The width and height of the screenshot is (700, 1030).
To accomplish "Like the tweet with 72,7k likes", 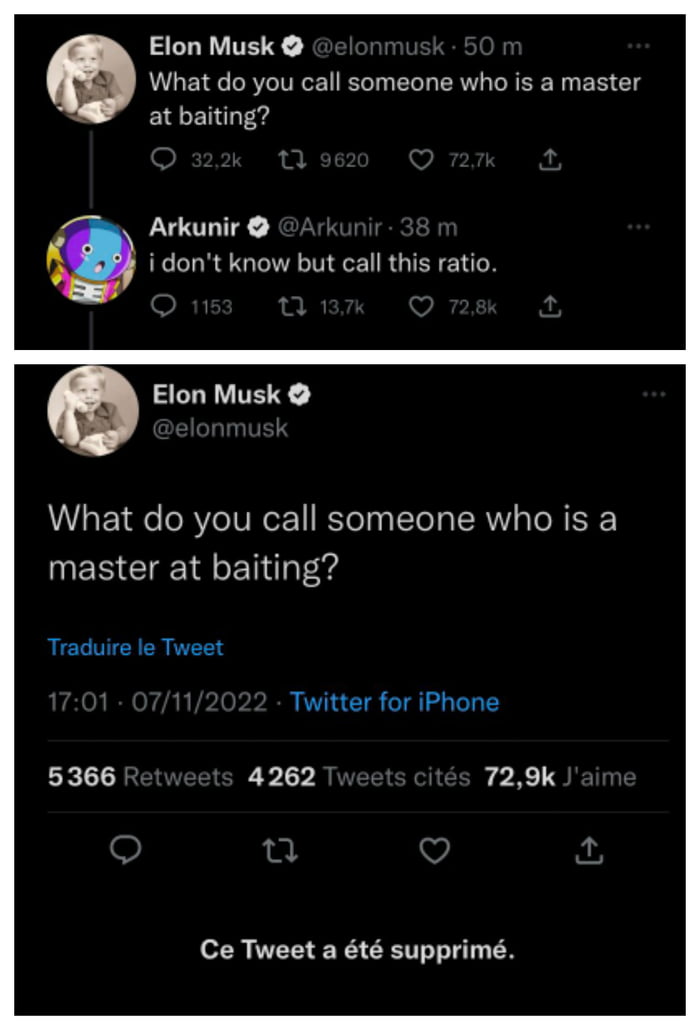I will (x=424, y=160).
